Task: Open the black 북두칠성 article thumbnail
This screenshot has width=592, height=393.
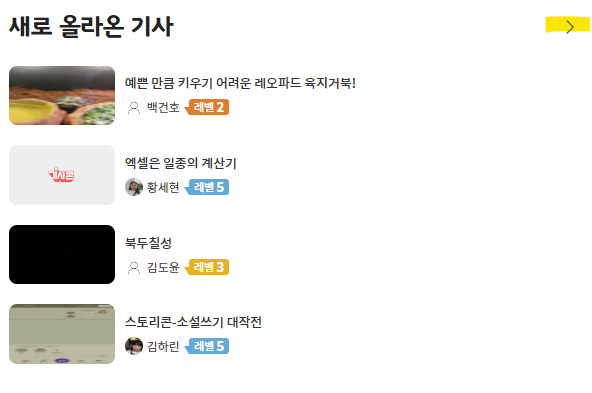Action: pyautogui.click(x=62, y=254)
